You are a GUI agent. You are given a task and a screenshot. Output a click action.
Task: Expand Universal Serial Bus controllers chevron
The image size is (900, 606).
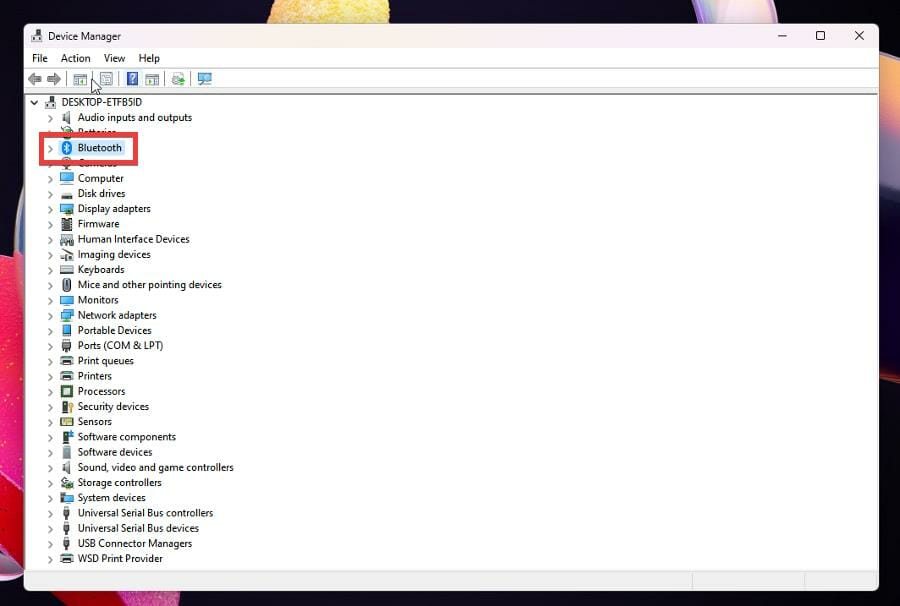(x=50, y=513)
